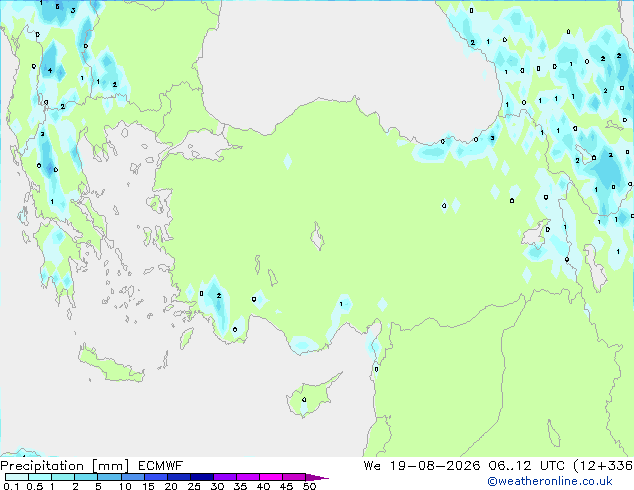Pick the 15 mm legend color swatch
The height and width of the screenshot is (490, 634).
[x=155, y=477]
